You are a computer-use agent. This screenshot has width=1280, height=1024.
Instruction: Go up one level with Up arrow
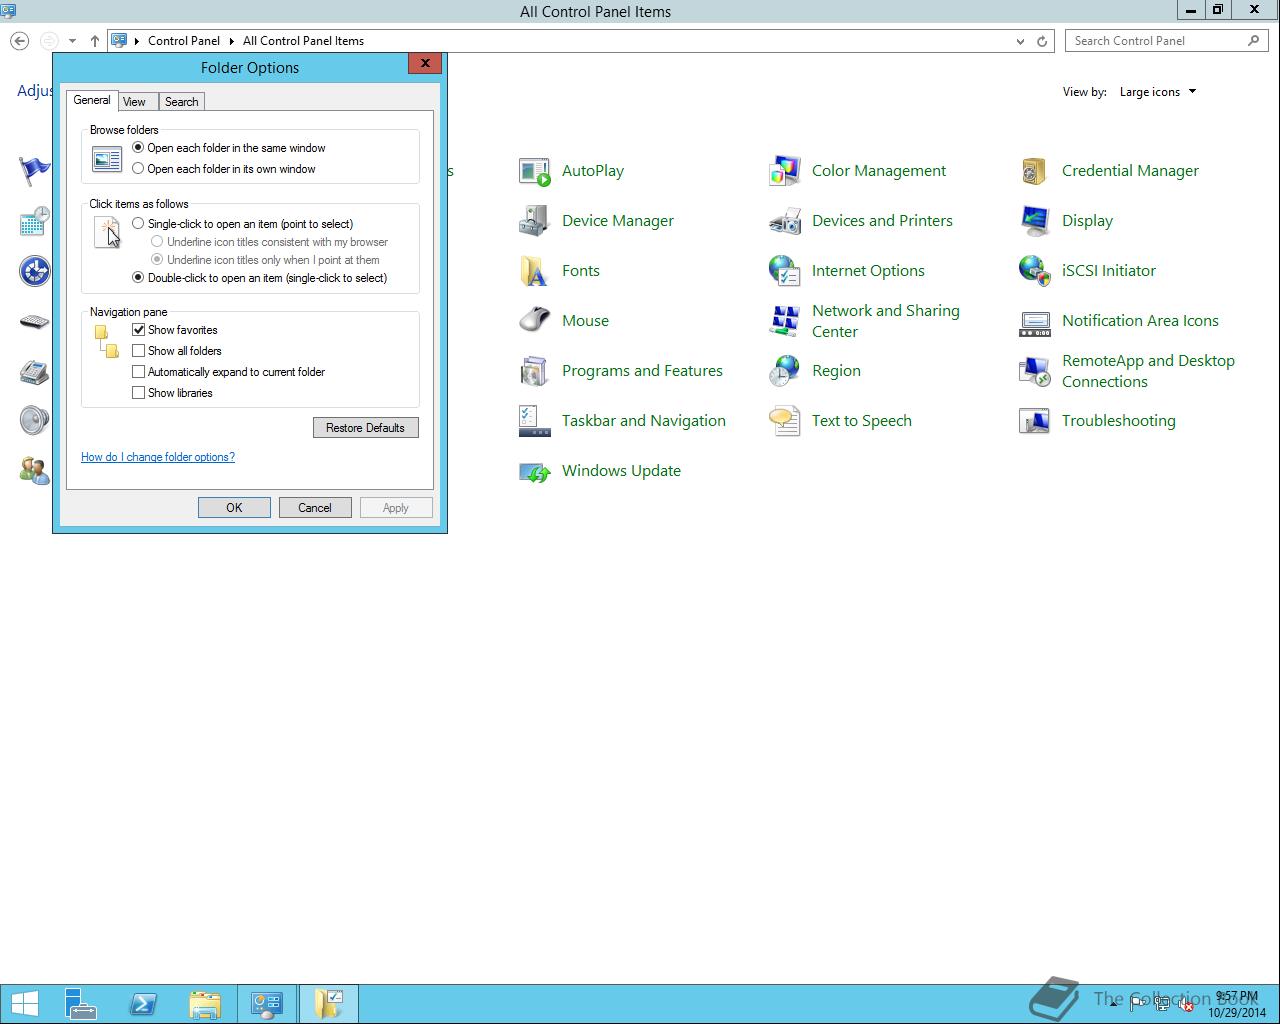pyautogui.click(x=95, y=41)
